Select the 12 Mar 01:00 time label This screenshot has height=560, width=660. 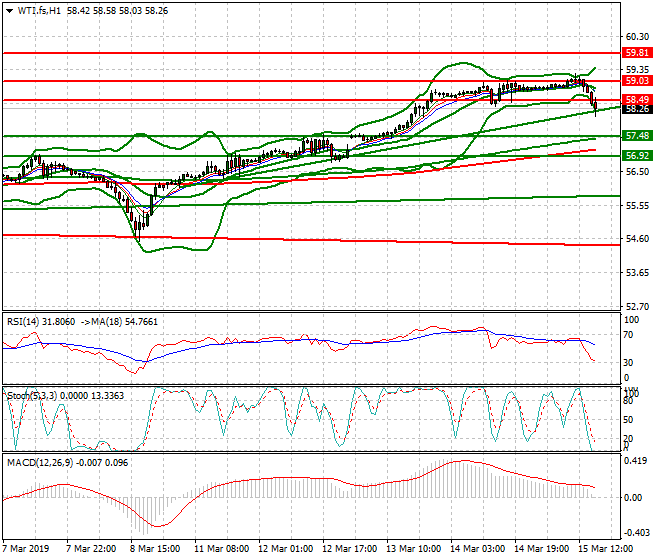point(285,549)
